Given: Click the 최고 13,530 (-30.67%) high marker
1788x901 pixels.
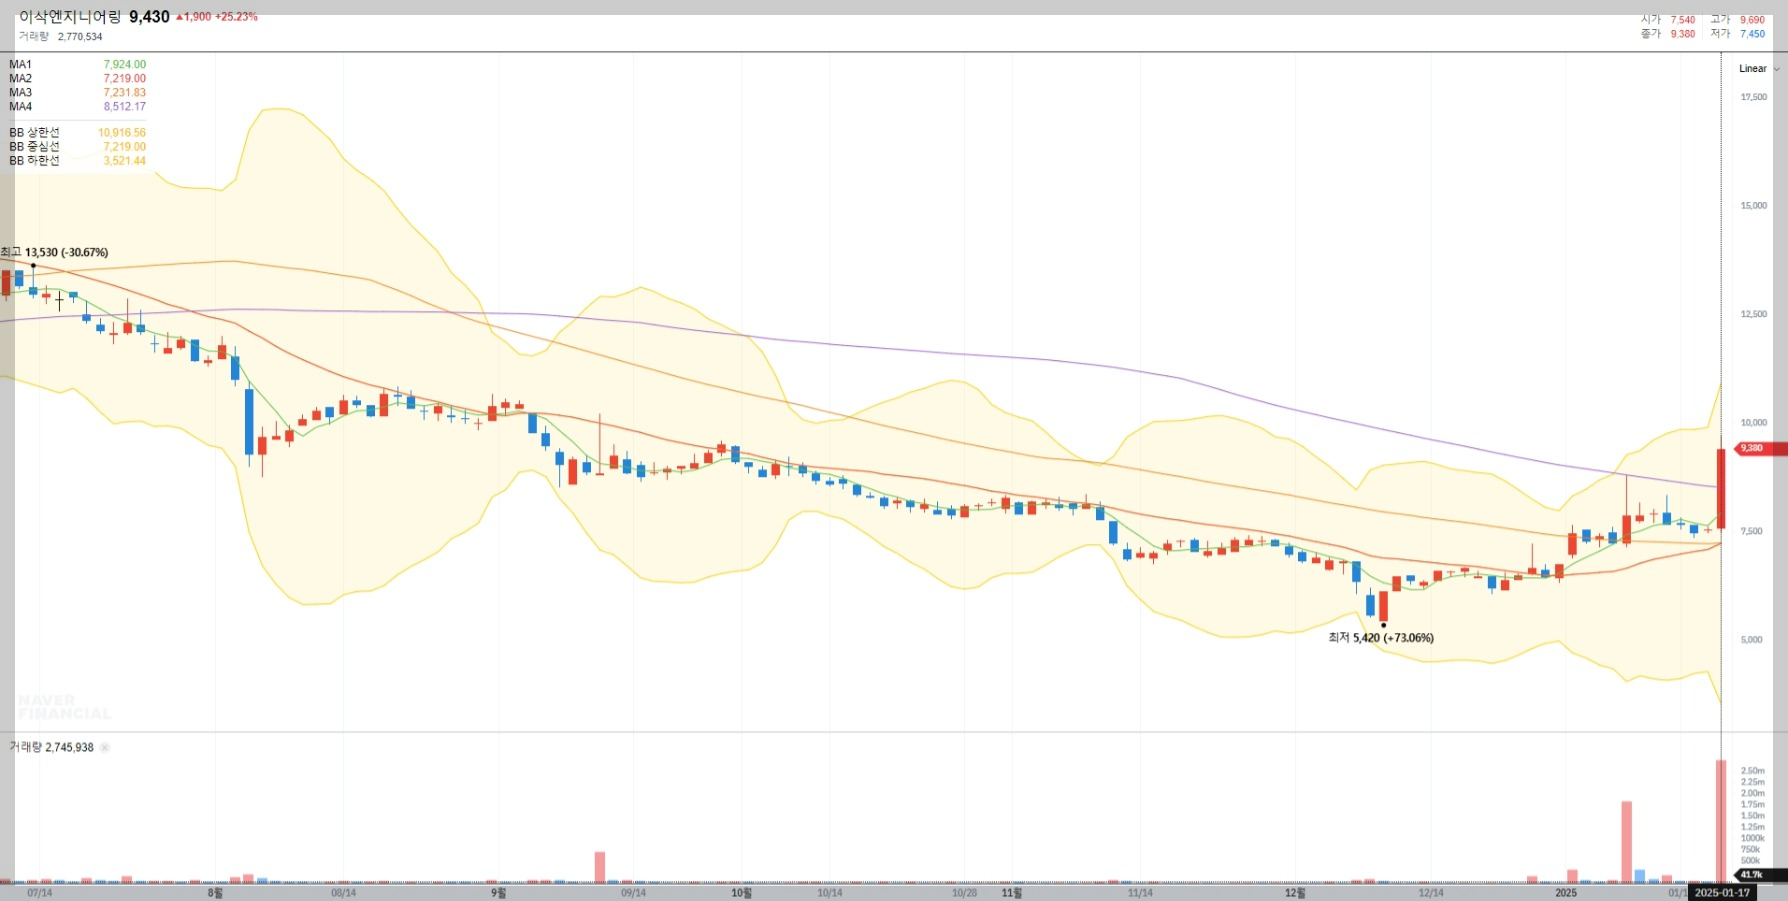Looking at the screenshot, I should click(55, 252).
